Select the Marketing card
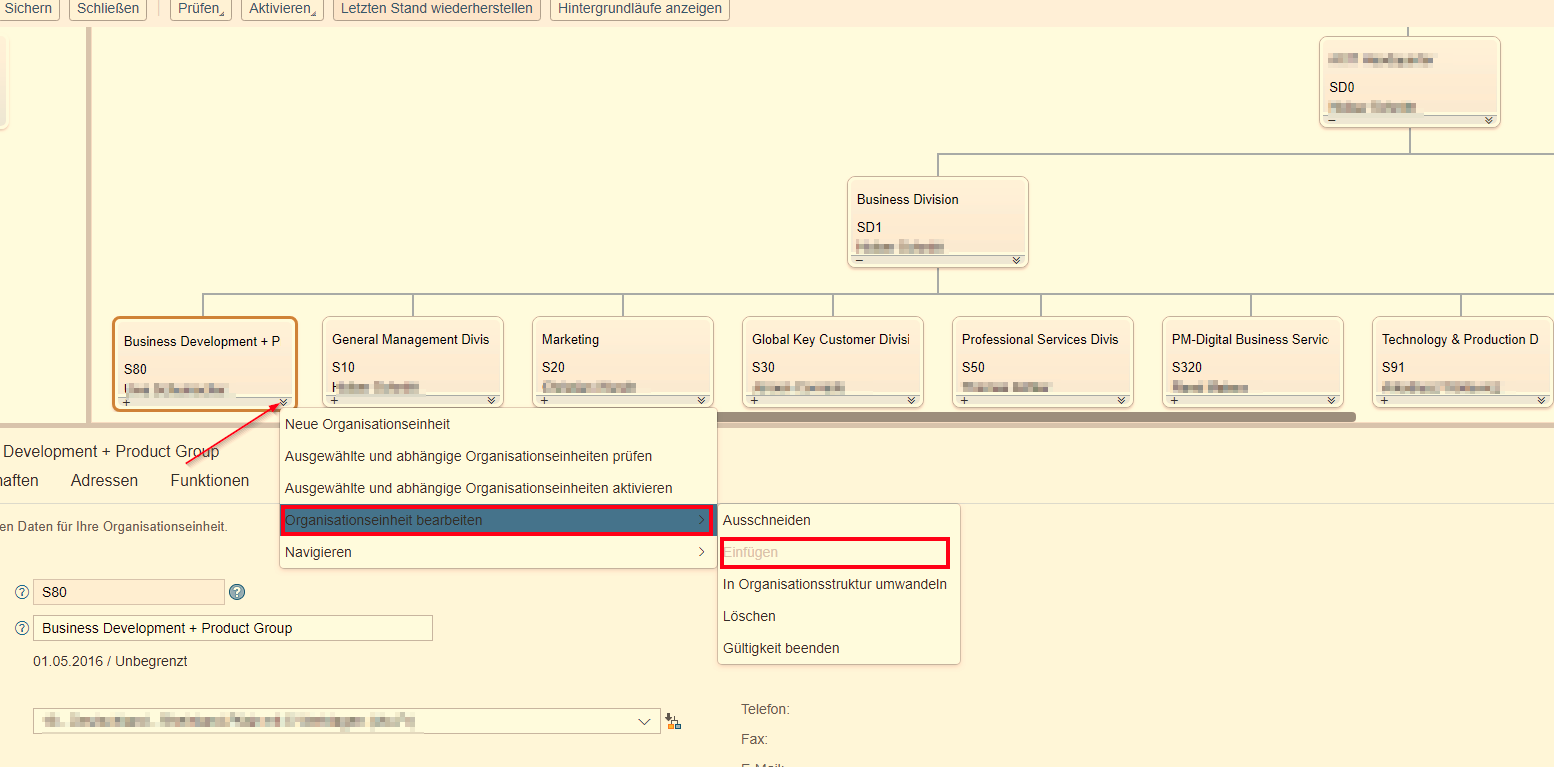 (623, 362)
